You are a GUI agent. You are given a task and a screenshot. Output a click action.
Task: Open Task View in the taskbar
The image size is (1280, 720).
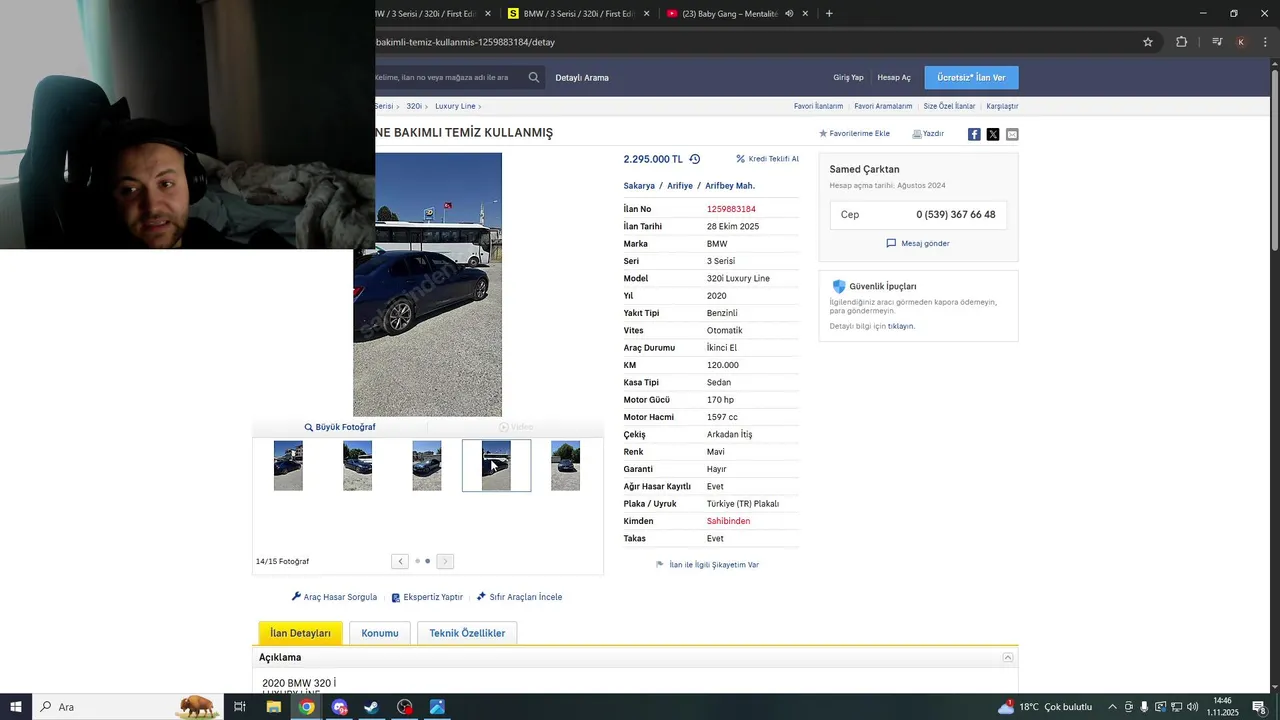pyautogui.click(x=240, y=707)
